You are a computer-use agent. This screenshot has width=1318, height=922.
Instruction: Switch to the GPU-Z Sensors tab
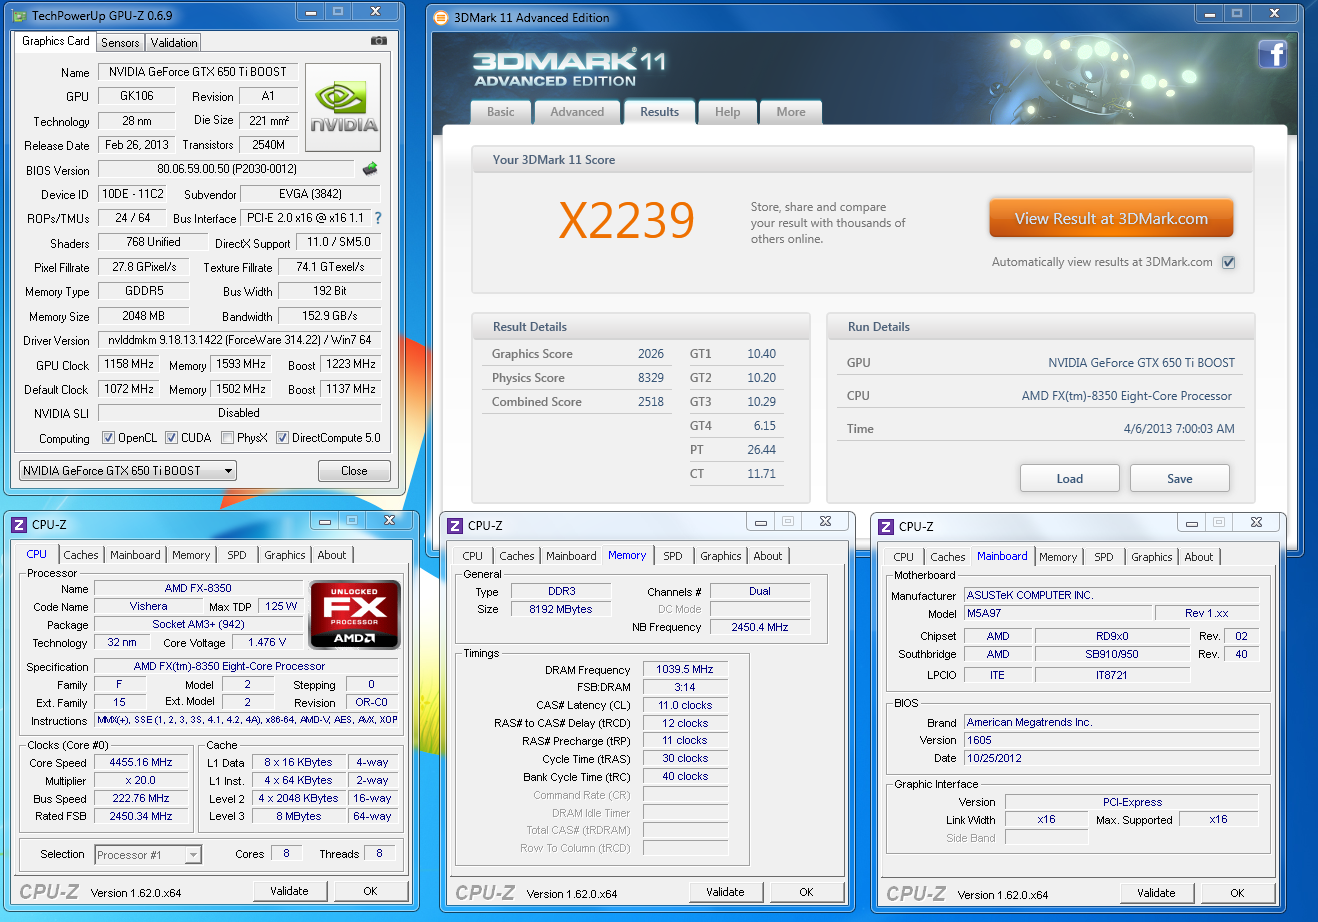point(120,43)
